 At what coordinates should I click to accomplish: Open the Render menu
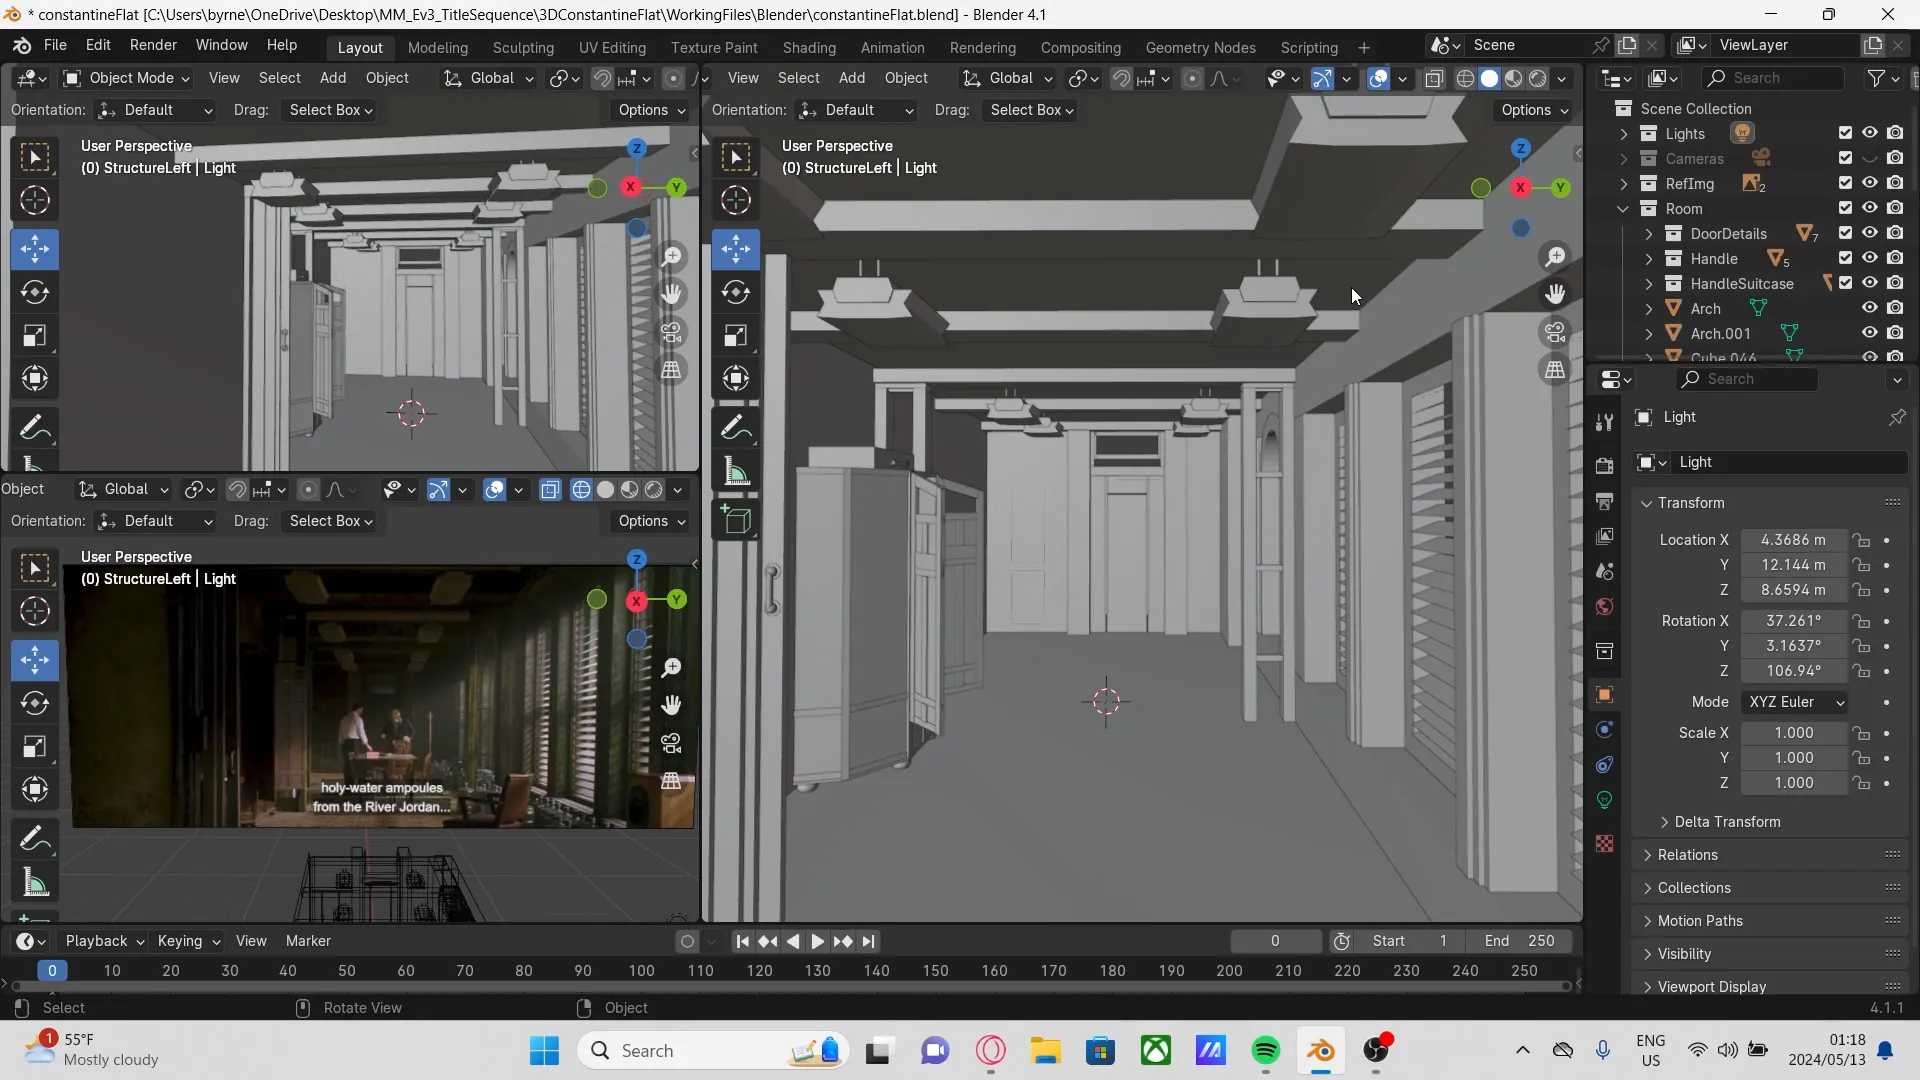(x=153, y=45)
